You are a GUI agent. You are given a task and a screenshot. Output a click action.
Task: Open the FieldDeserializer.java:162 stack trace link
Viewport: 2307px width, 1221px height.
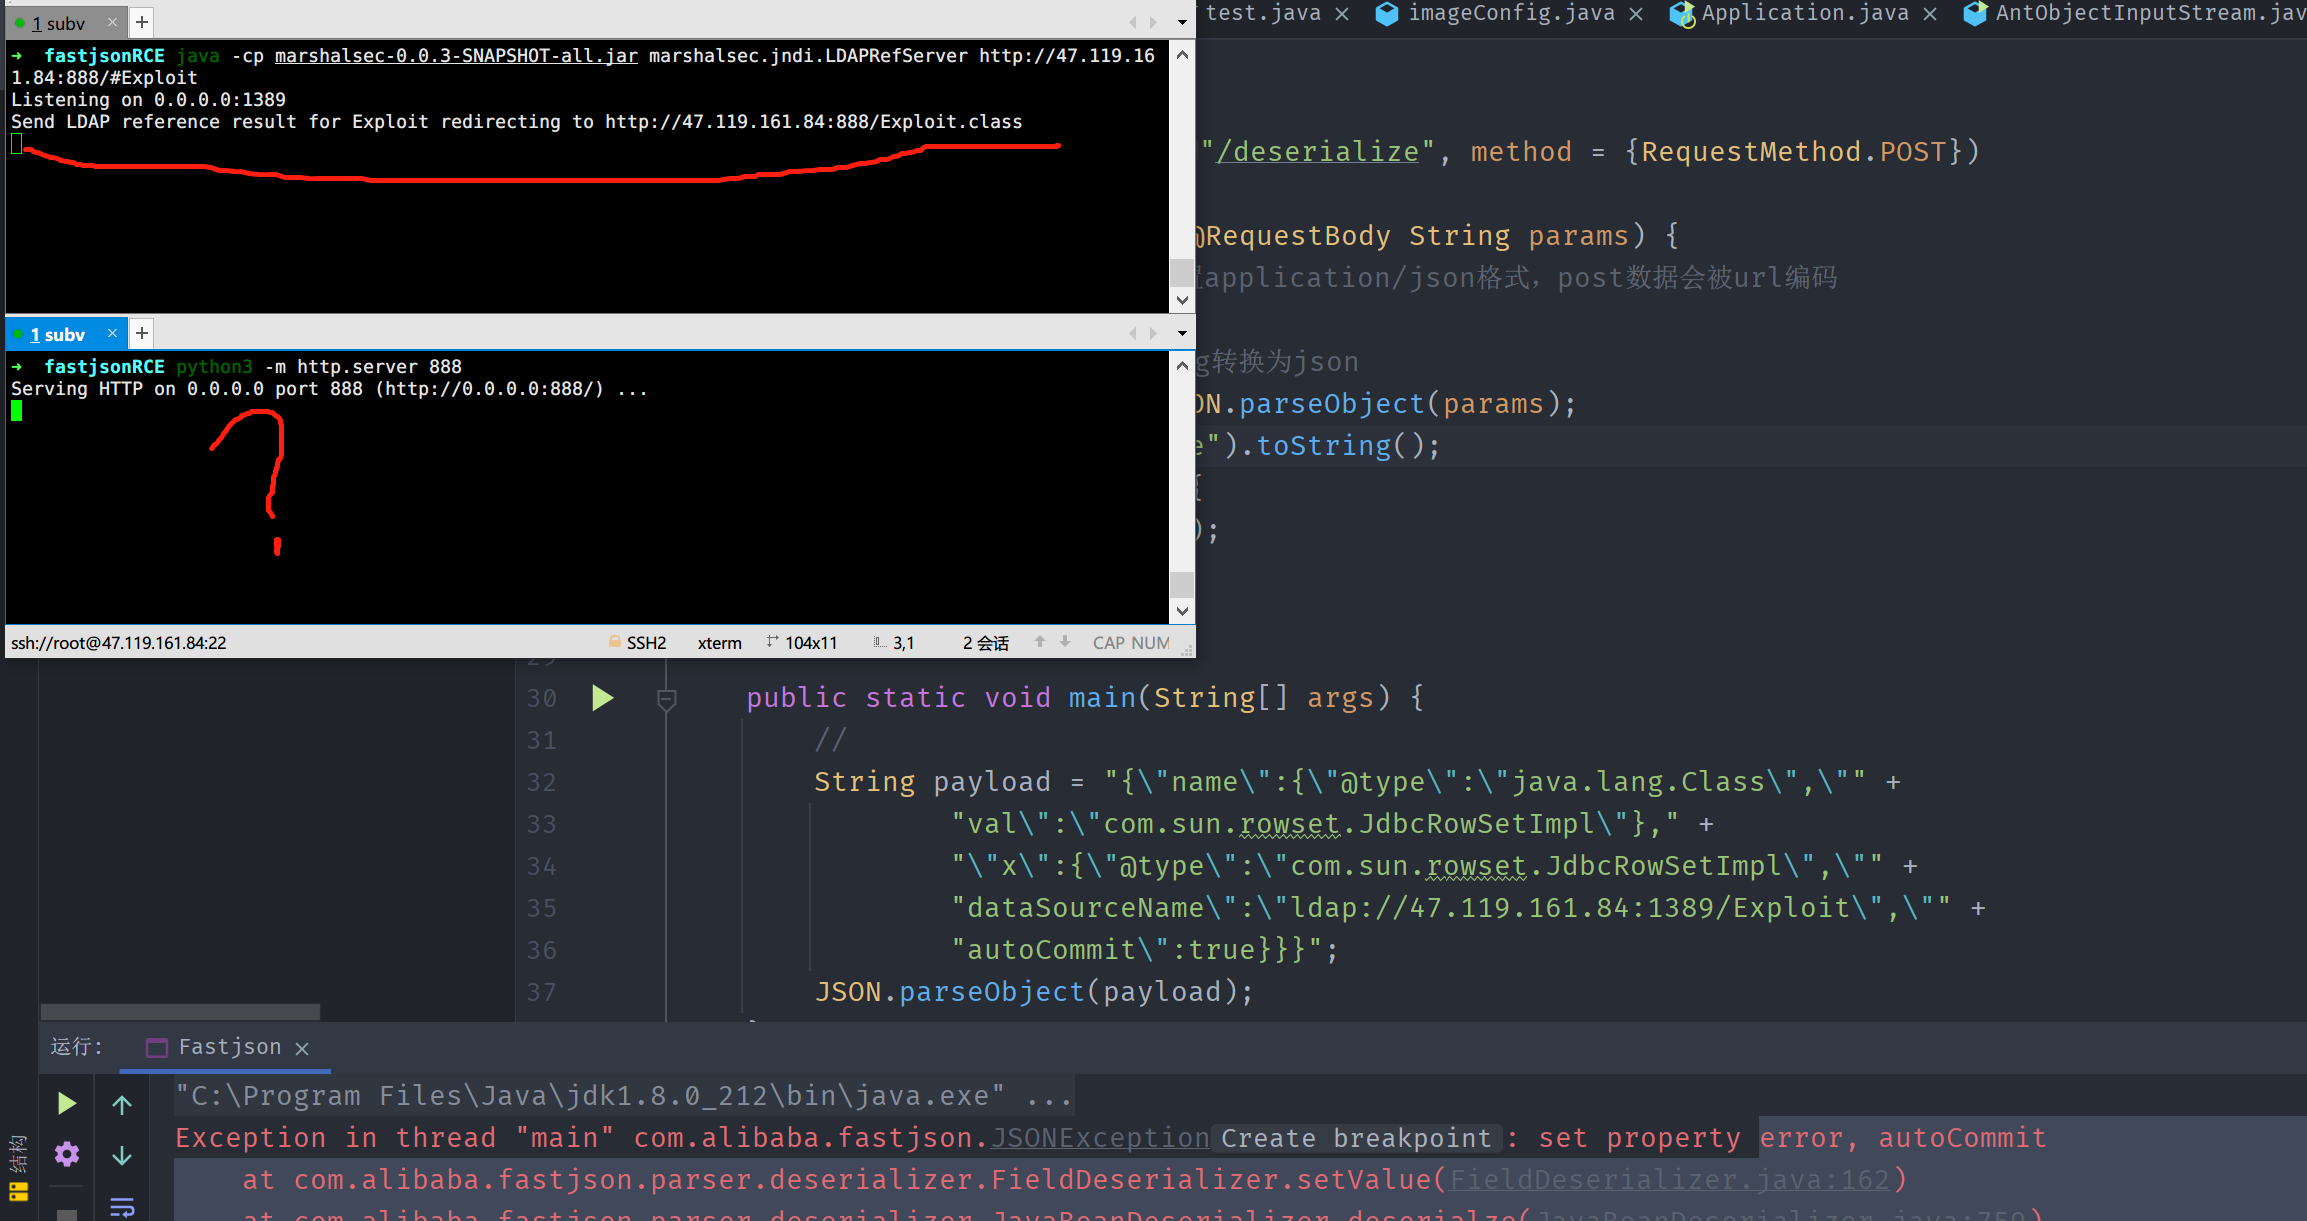[x=1669, y=1180]
